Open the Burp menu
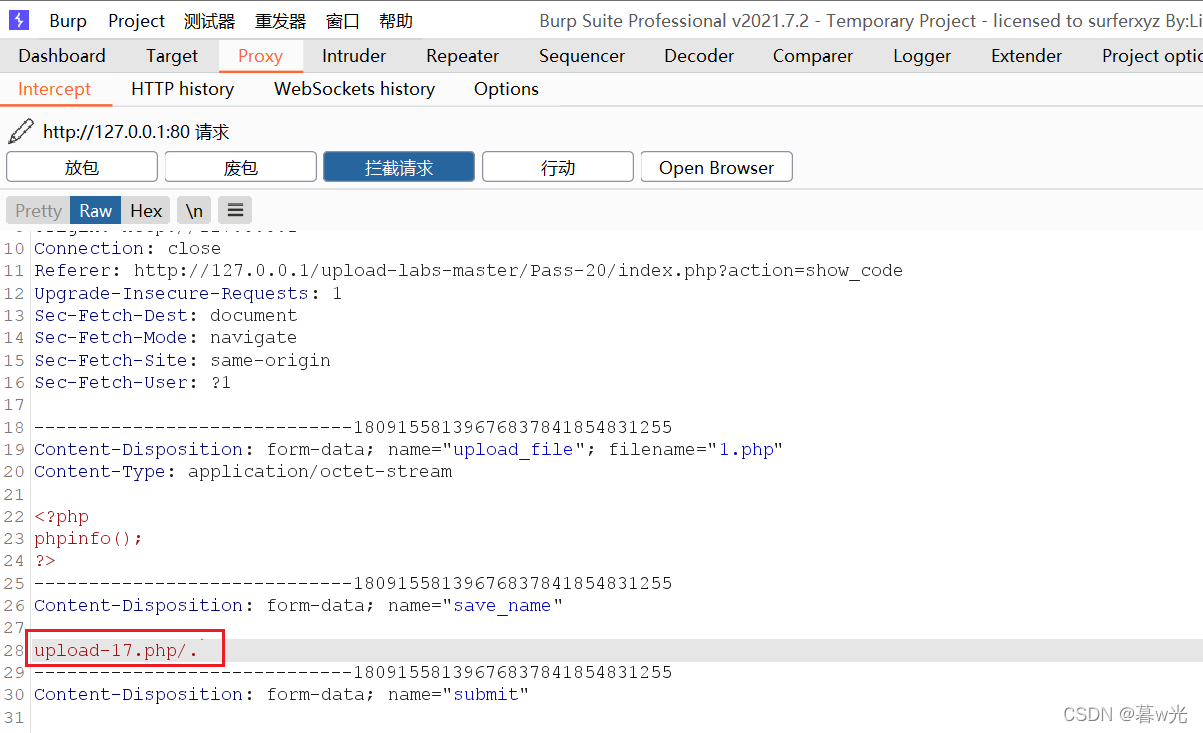Screen dimensions: 1203x733 (x=68, y=21)
